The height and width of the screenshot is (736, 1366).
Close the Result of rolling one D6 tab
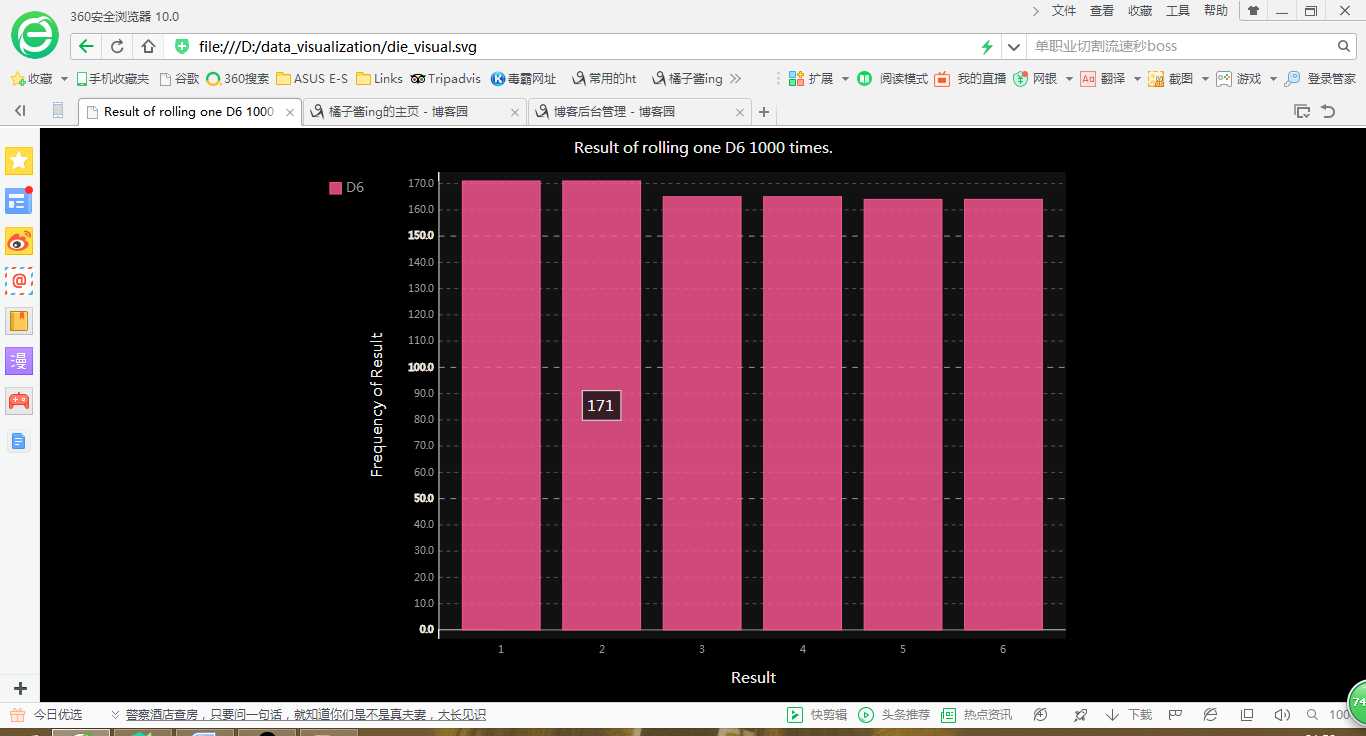pyautogui.click(x=290, y=112)
